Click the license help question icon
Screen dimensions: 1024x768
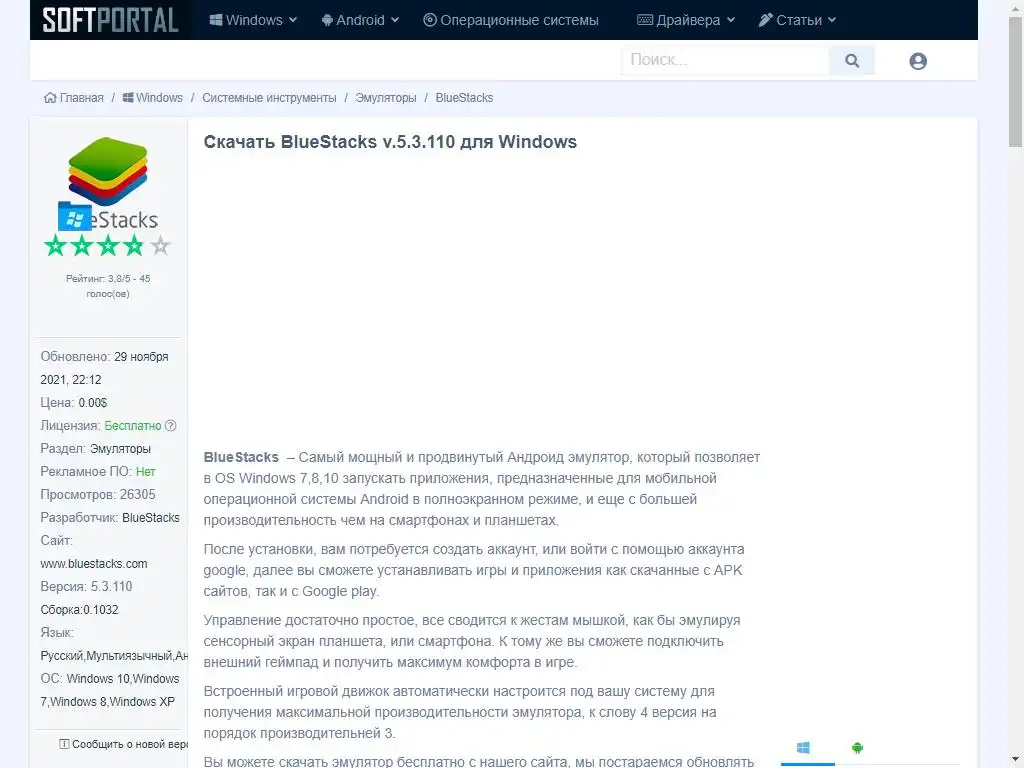[x=170, y=426]
